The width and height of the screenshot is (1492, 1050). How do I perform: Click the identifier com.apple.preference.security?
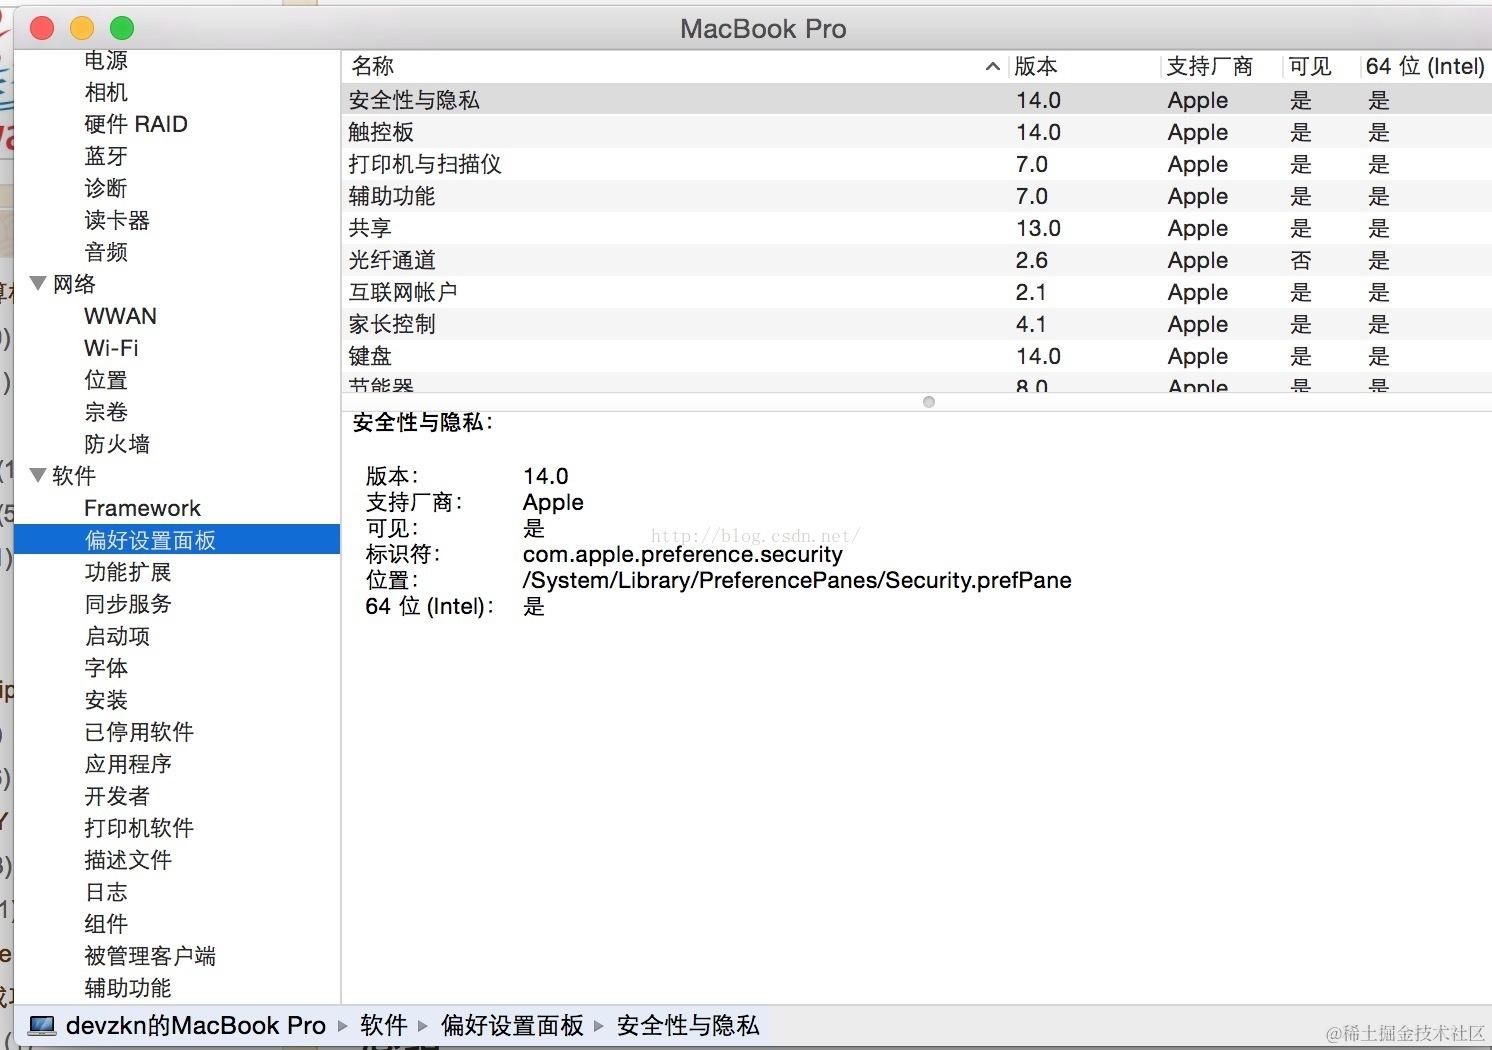pyautogui.click(x=683, y=554)
